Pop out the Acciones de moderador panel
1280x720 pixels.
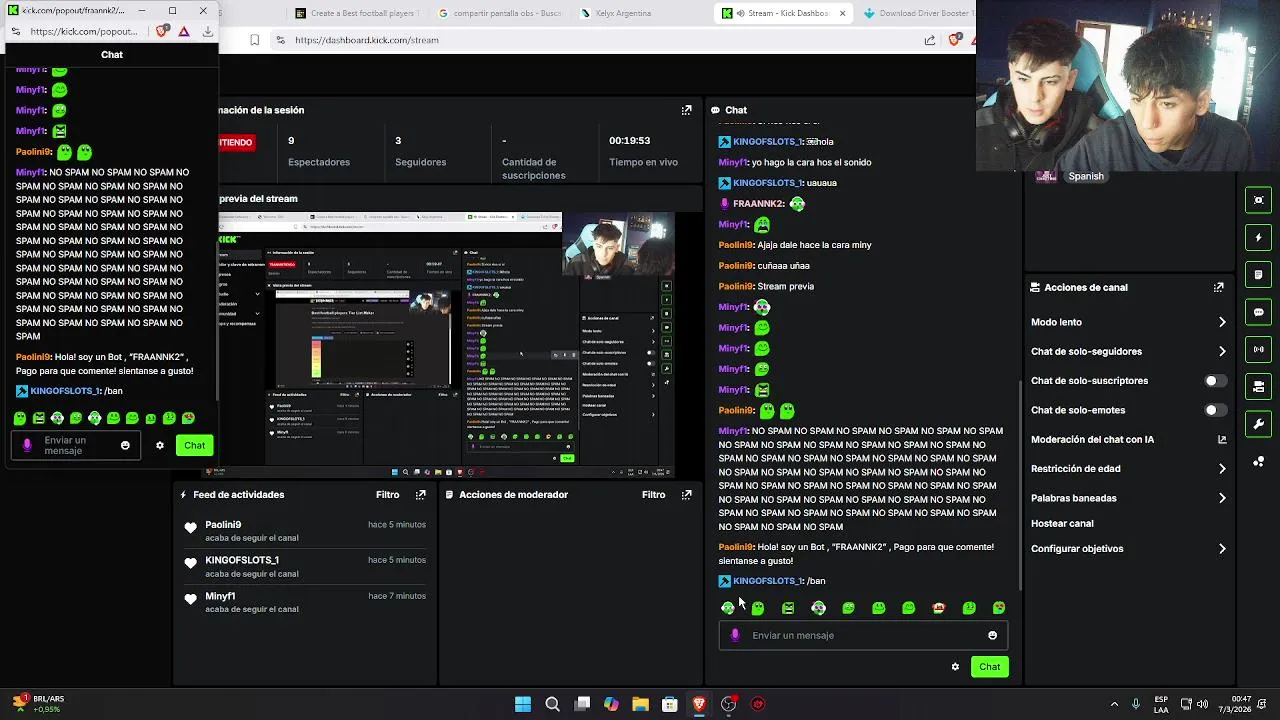tap(686, 494)
